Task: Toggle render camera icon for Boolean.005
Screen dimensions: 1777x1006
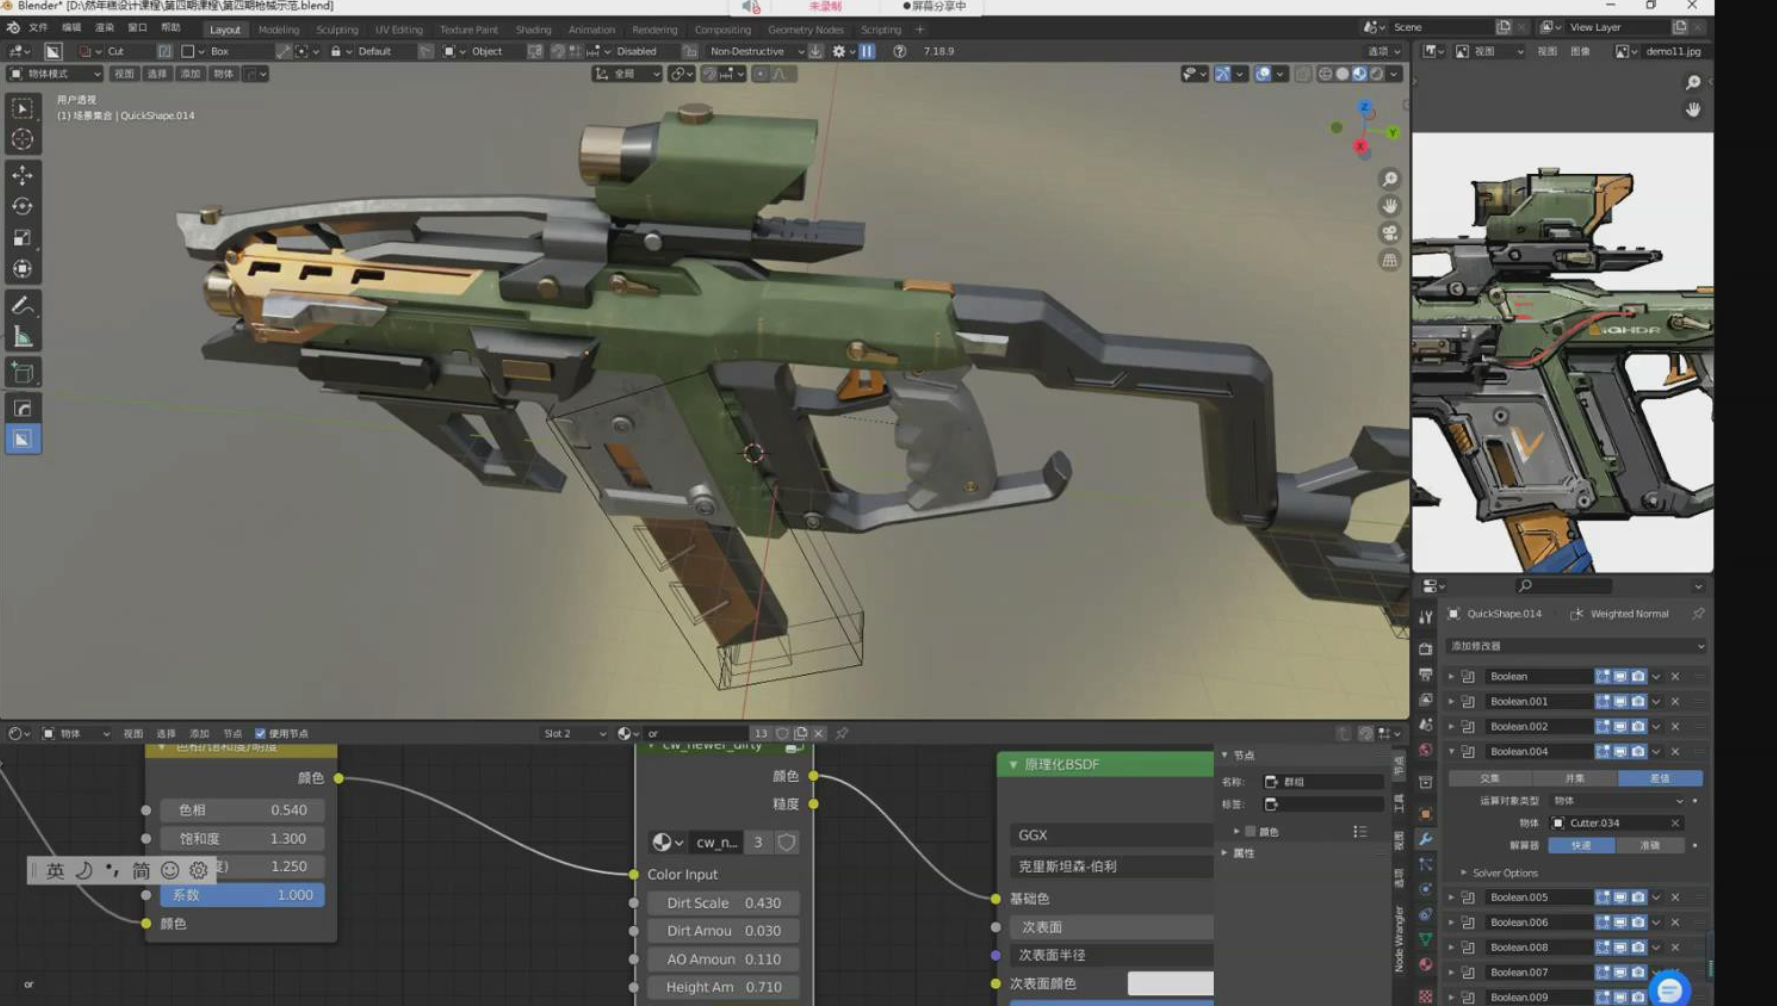Action: tap(1638, 897)
